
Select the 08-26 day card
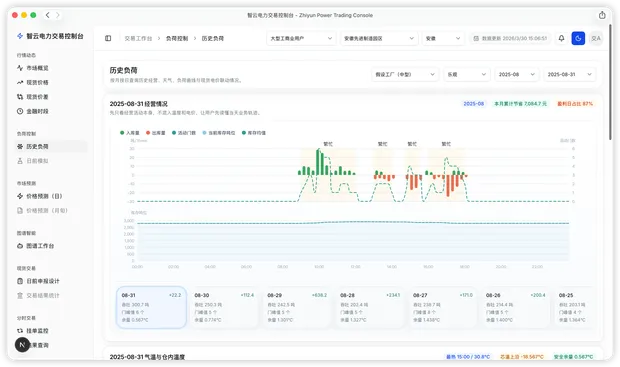click(515, 307)
